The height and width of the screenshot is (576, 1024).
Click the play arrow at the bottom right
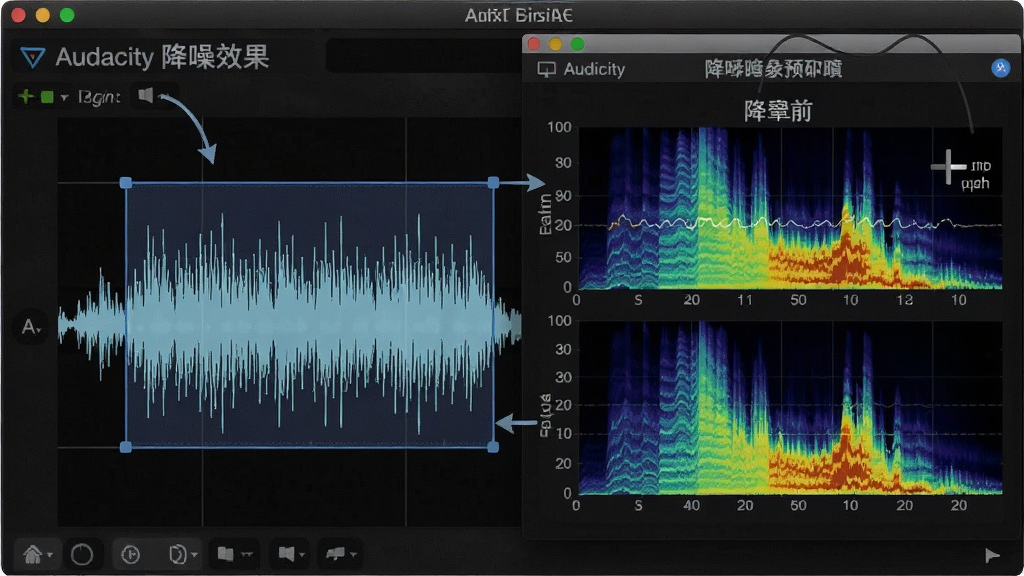(x=992, y=556)
